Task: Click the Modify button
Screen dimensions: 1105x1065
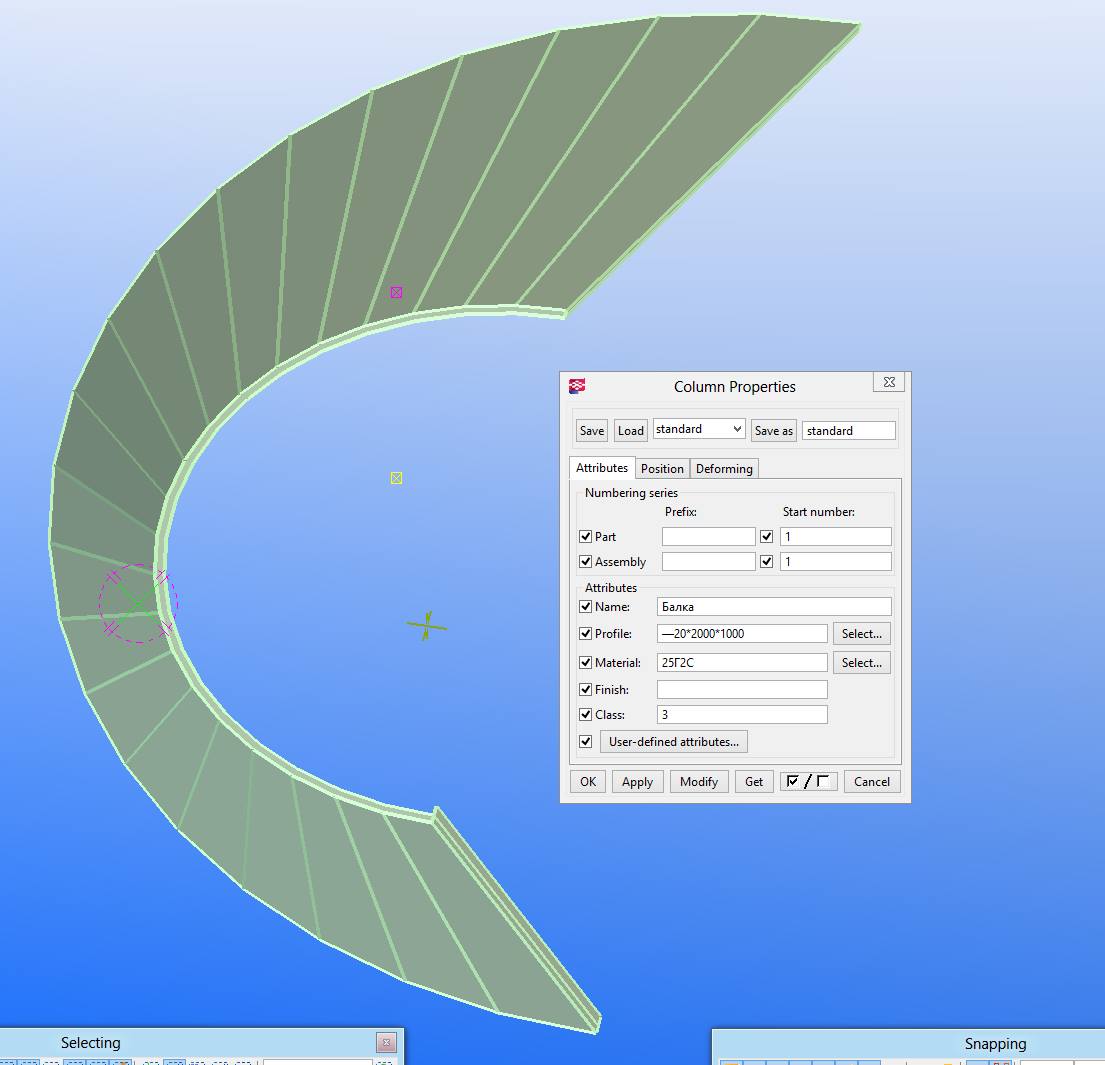Action: coord(698,781)
